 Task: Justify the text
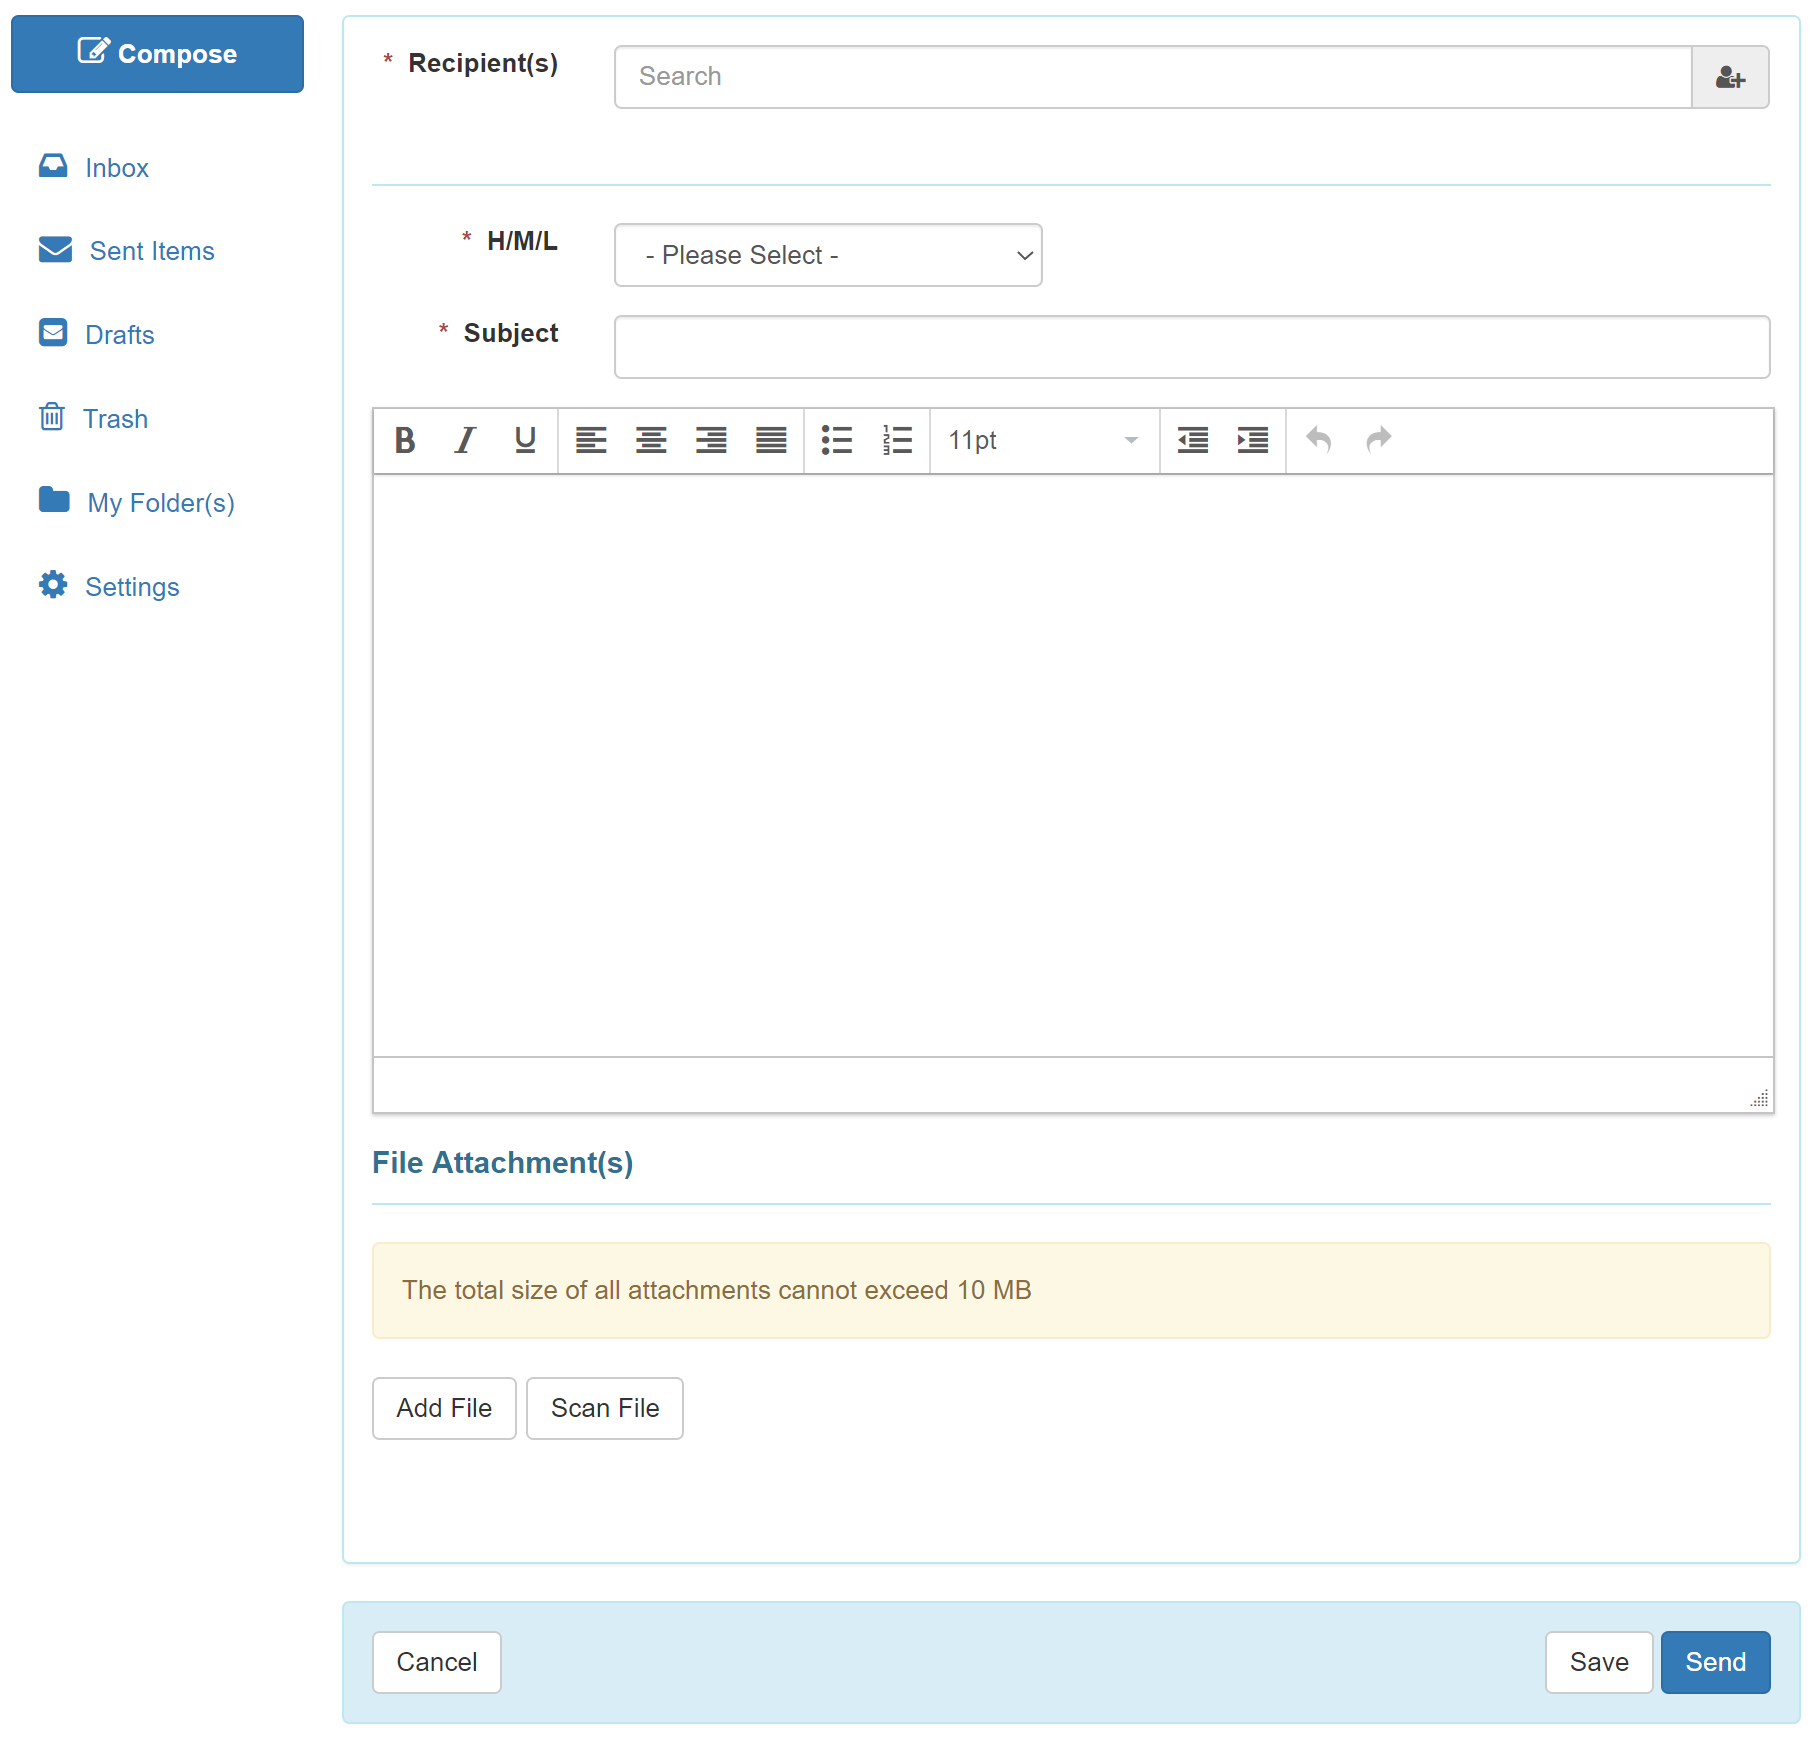pos(771,440)
